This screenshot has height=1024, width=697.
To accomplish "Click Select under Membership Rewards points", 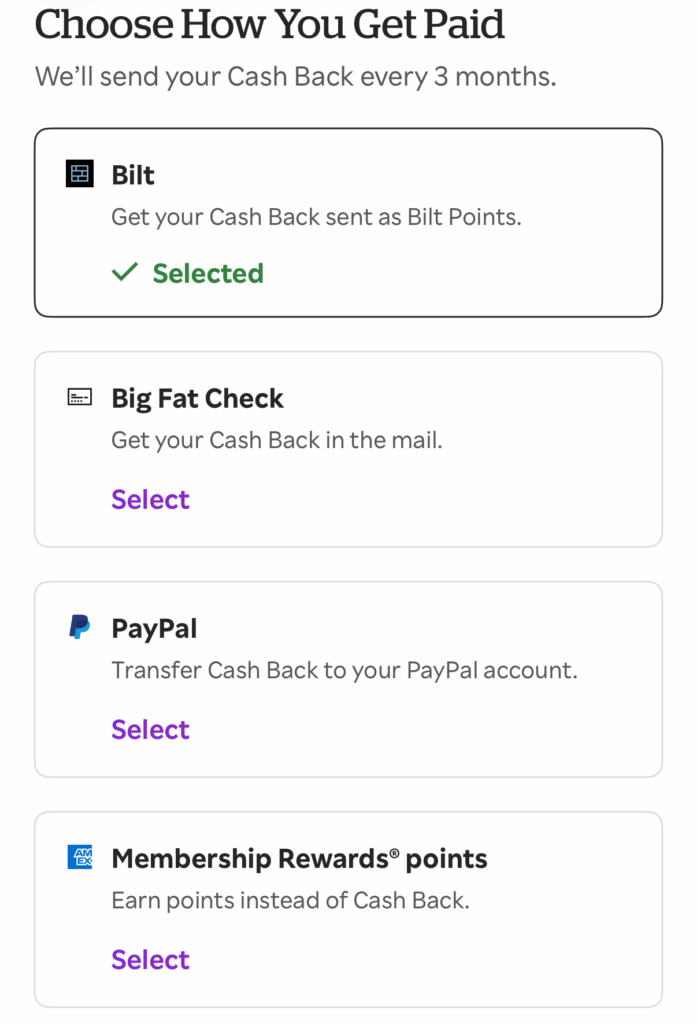I will (150, 959).
